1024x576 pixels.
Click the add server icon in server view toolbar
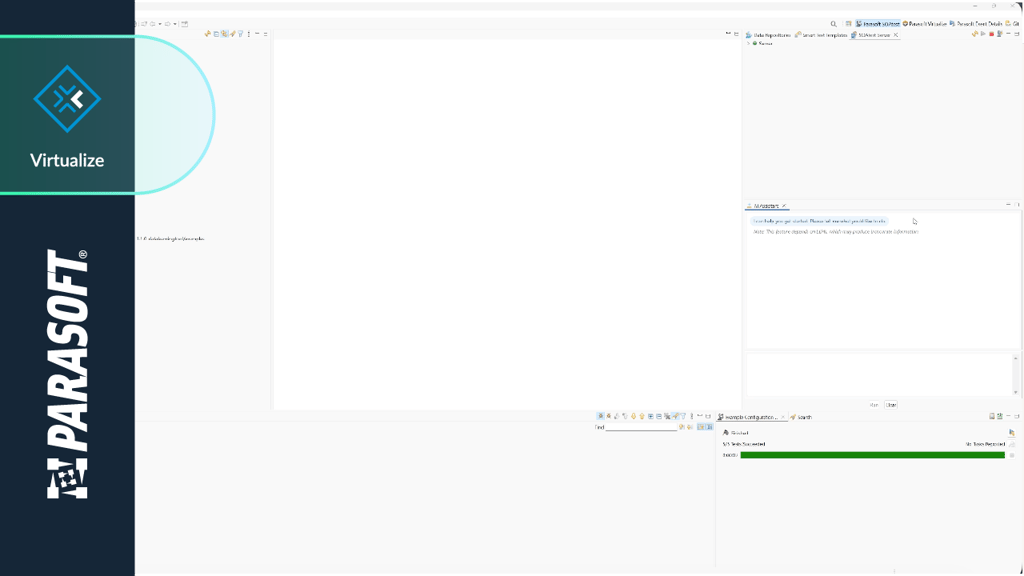click(x=1000, y=34)
